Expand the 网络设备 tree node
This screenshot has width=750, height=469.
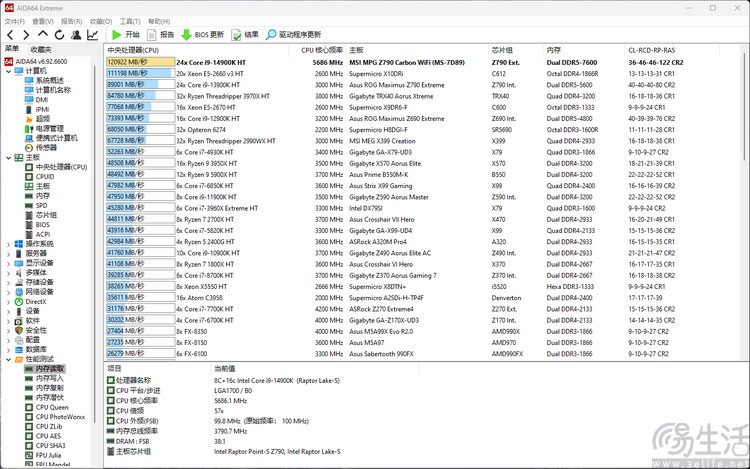8,292
